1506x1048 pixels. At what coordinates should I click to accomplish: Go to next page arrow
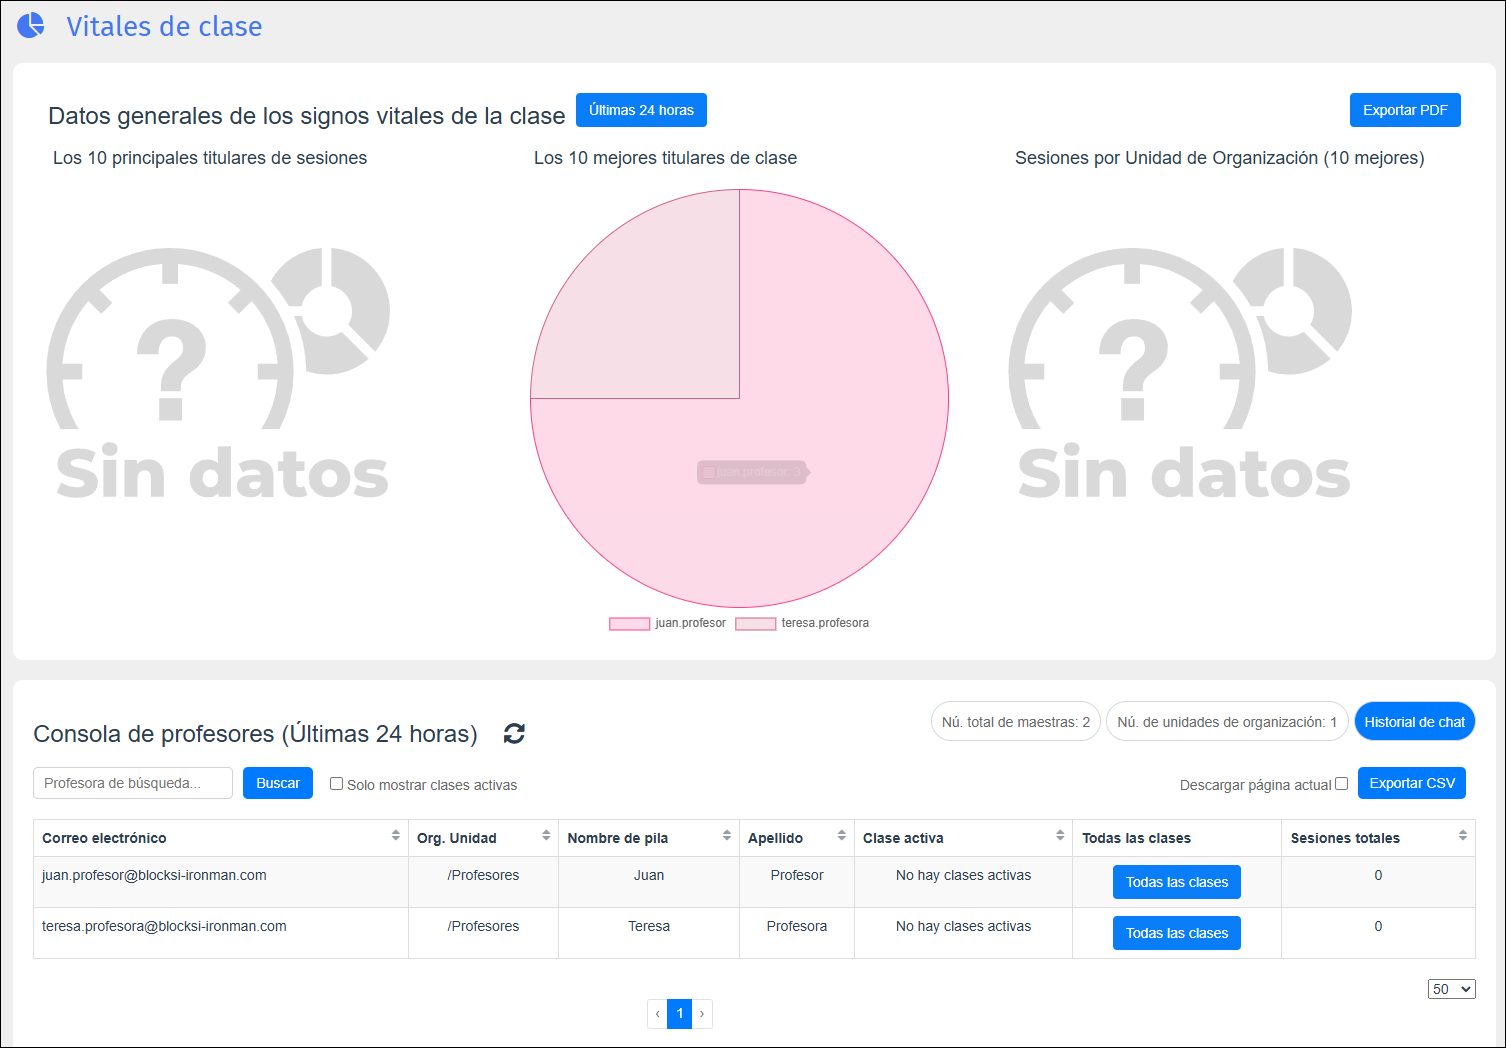[702, 1014]
